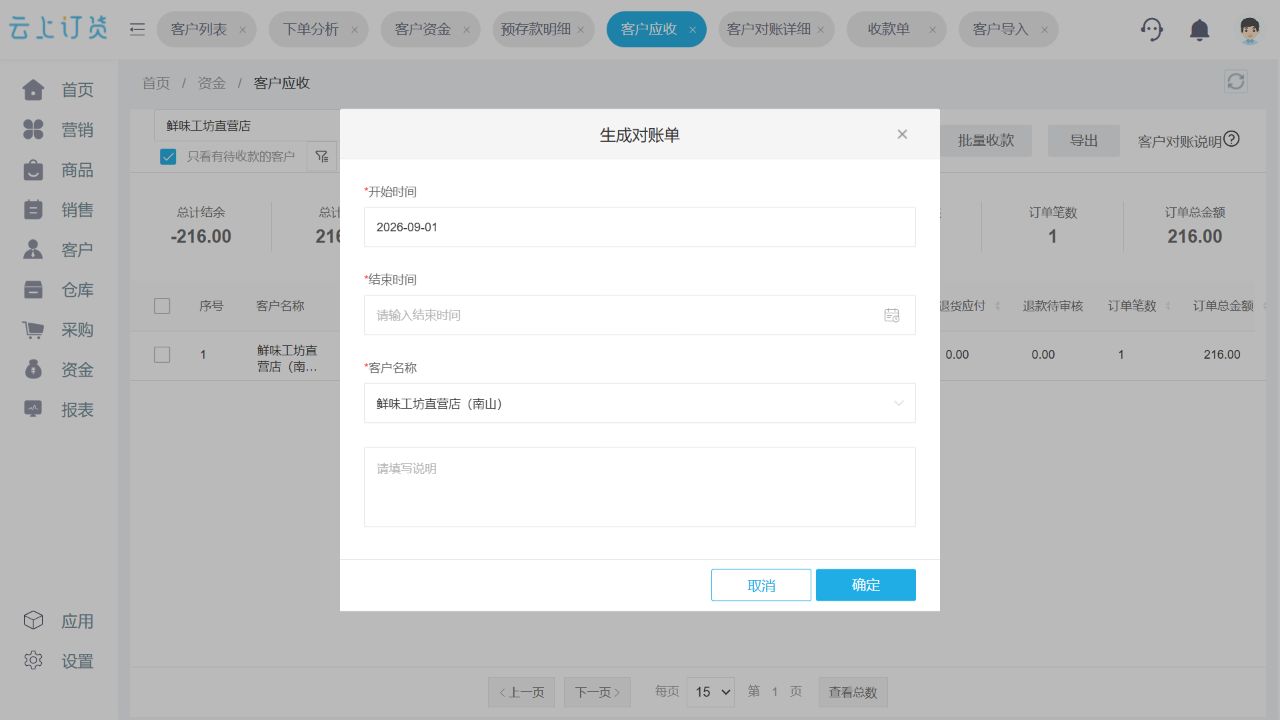Open 应用 in the sidebar

(59, 621)
